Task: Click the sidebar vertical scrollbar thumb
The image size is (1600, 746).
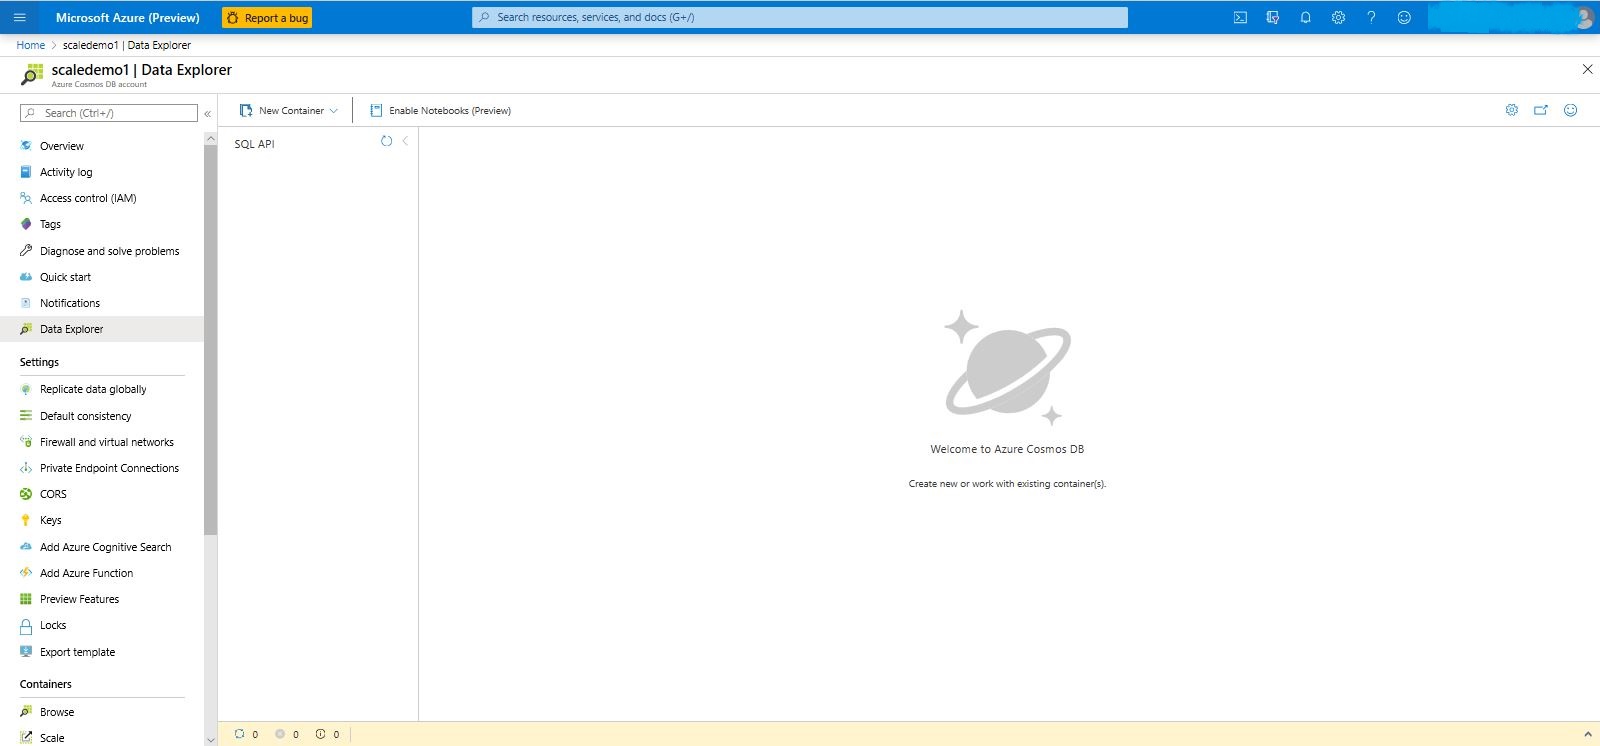Action: coord(210,340)
